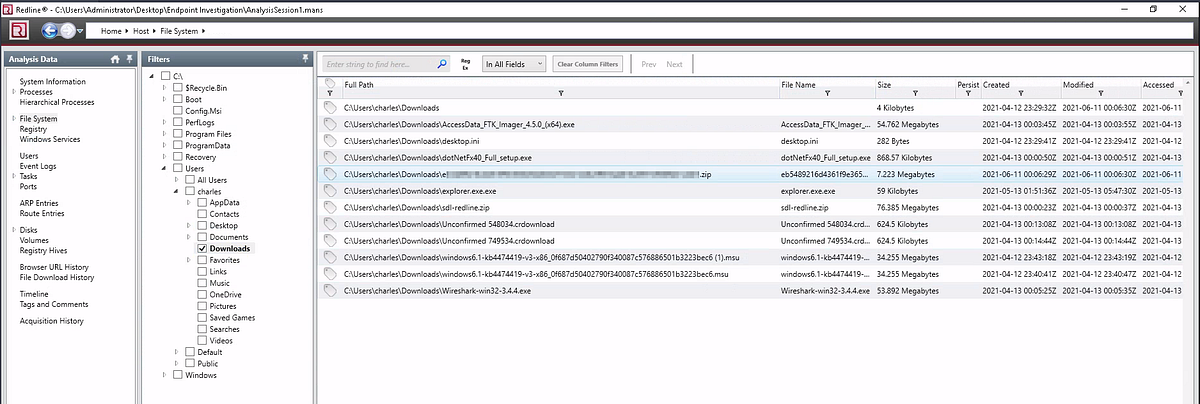Expand the AppData tree node
Image resolution: width=1200 pixels, height=404 pixels.
pyautogui.click(x=189, y=202)
